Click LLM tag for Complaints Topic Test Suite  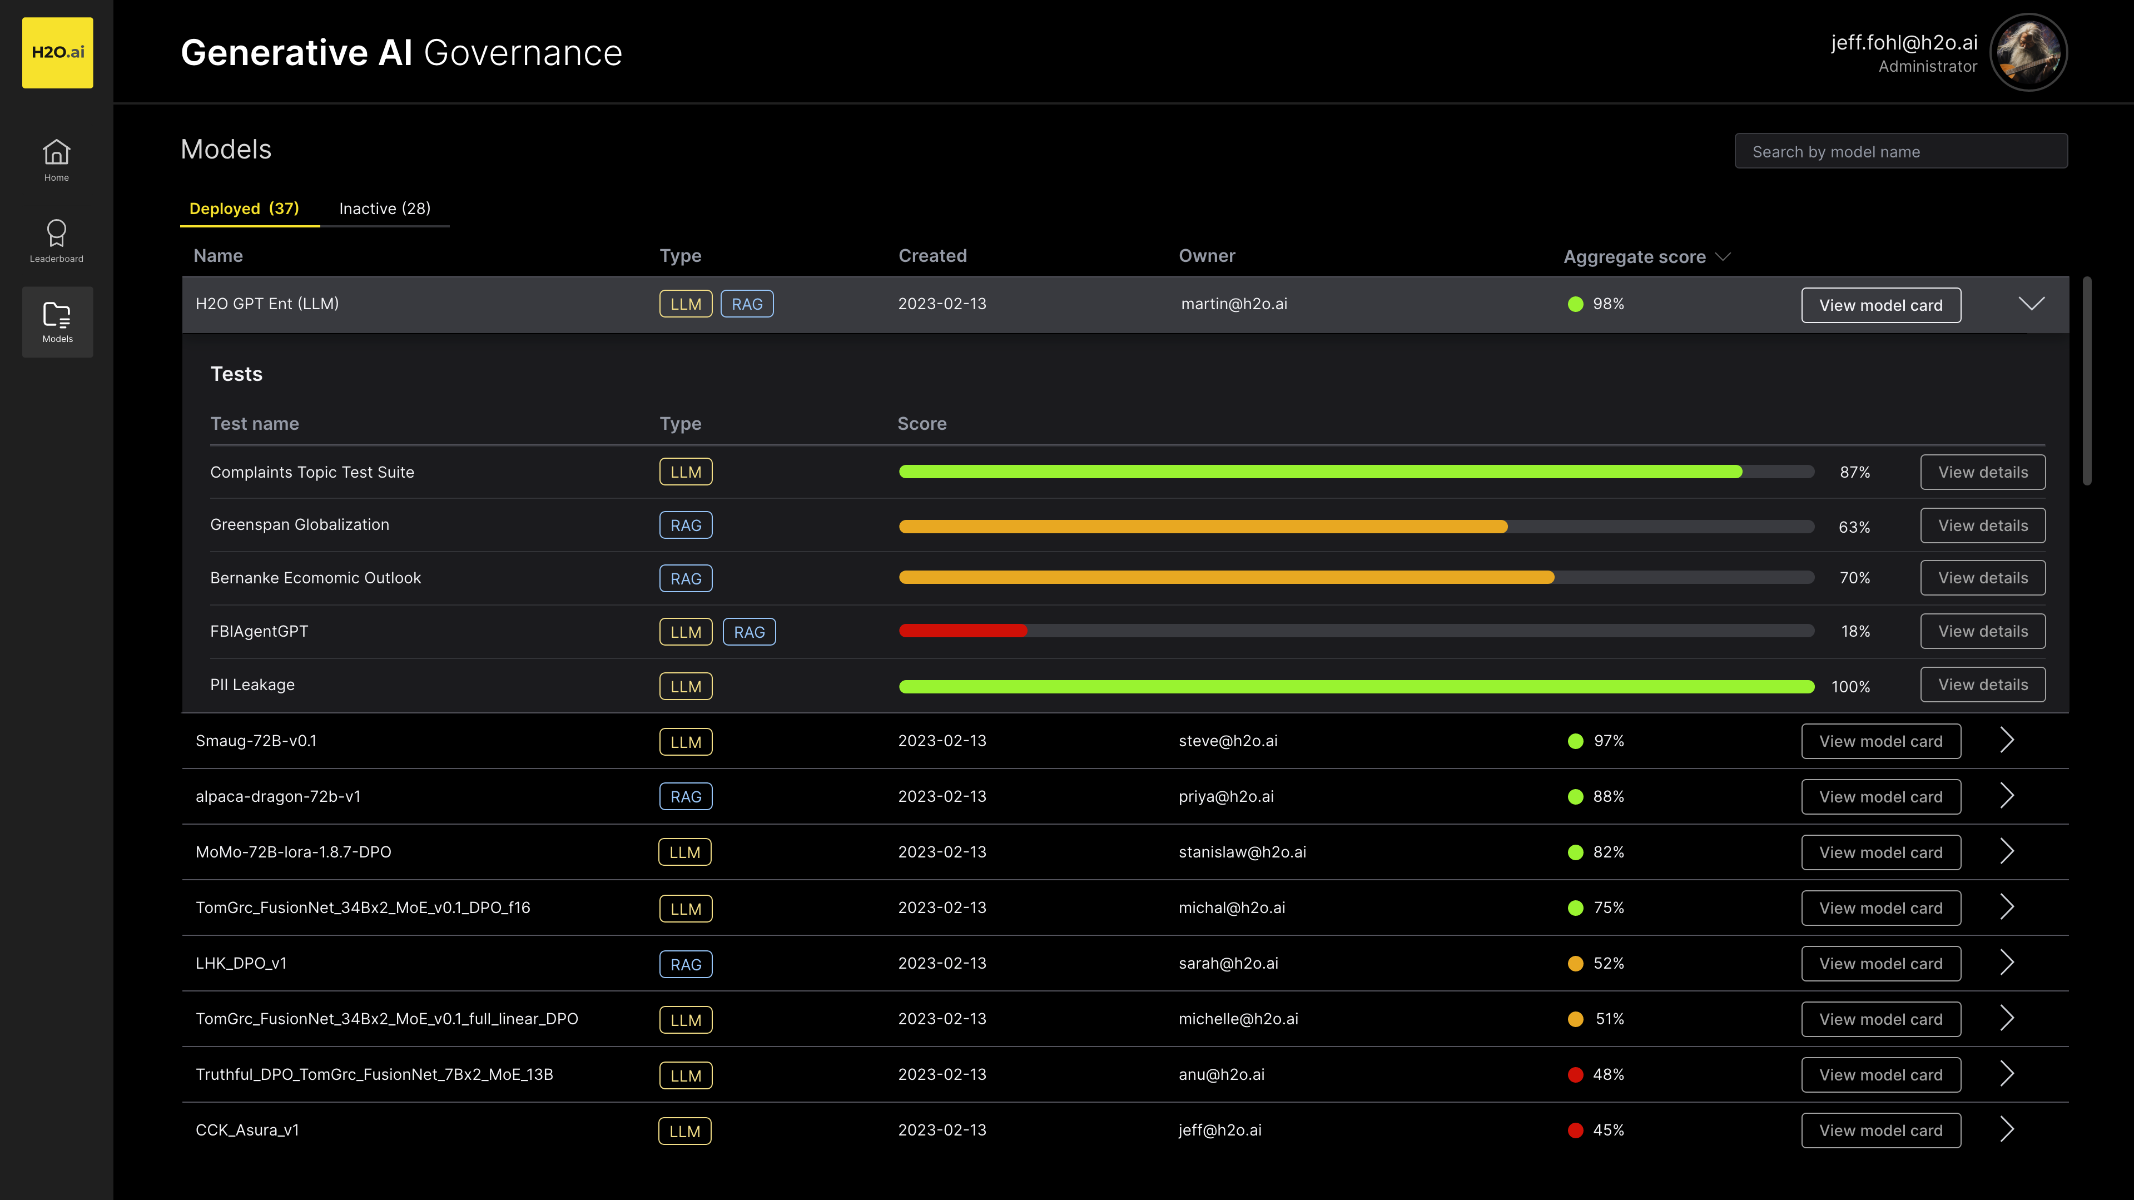pyautogui.click(x=686, y=472)
